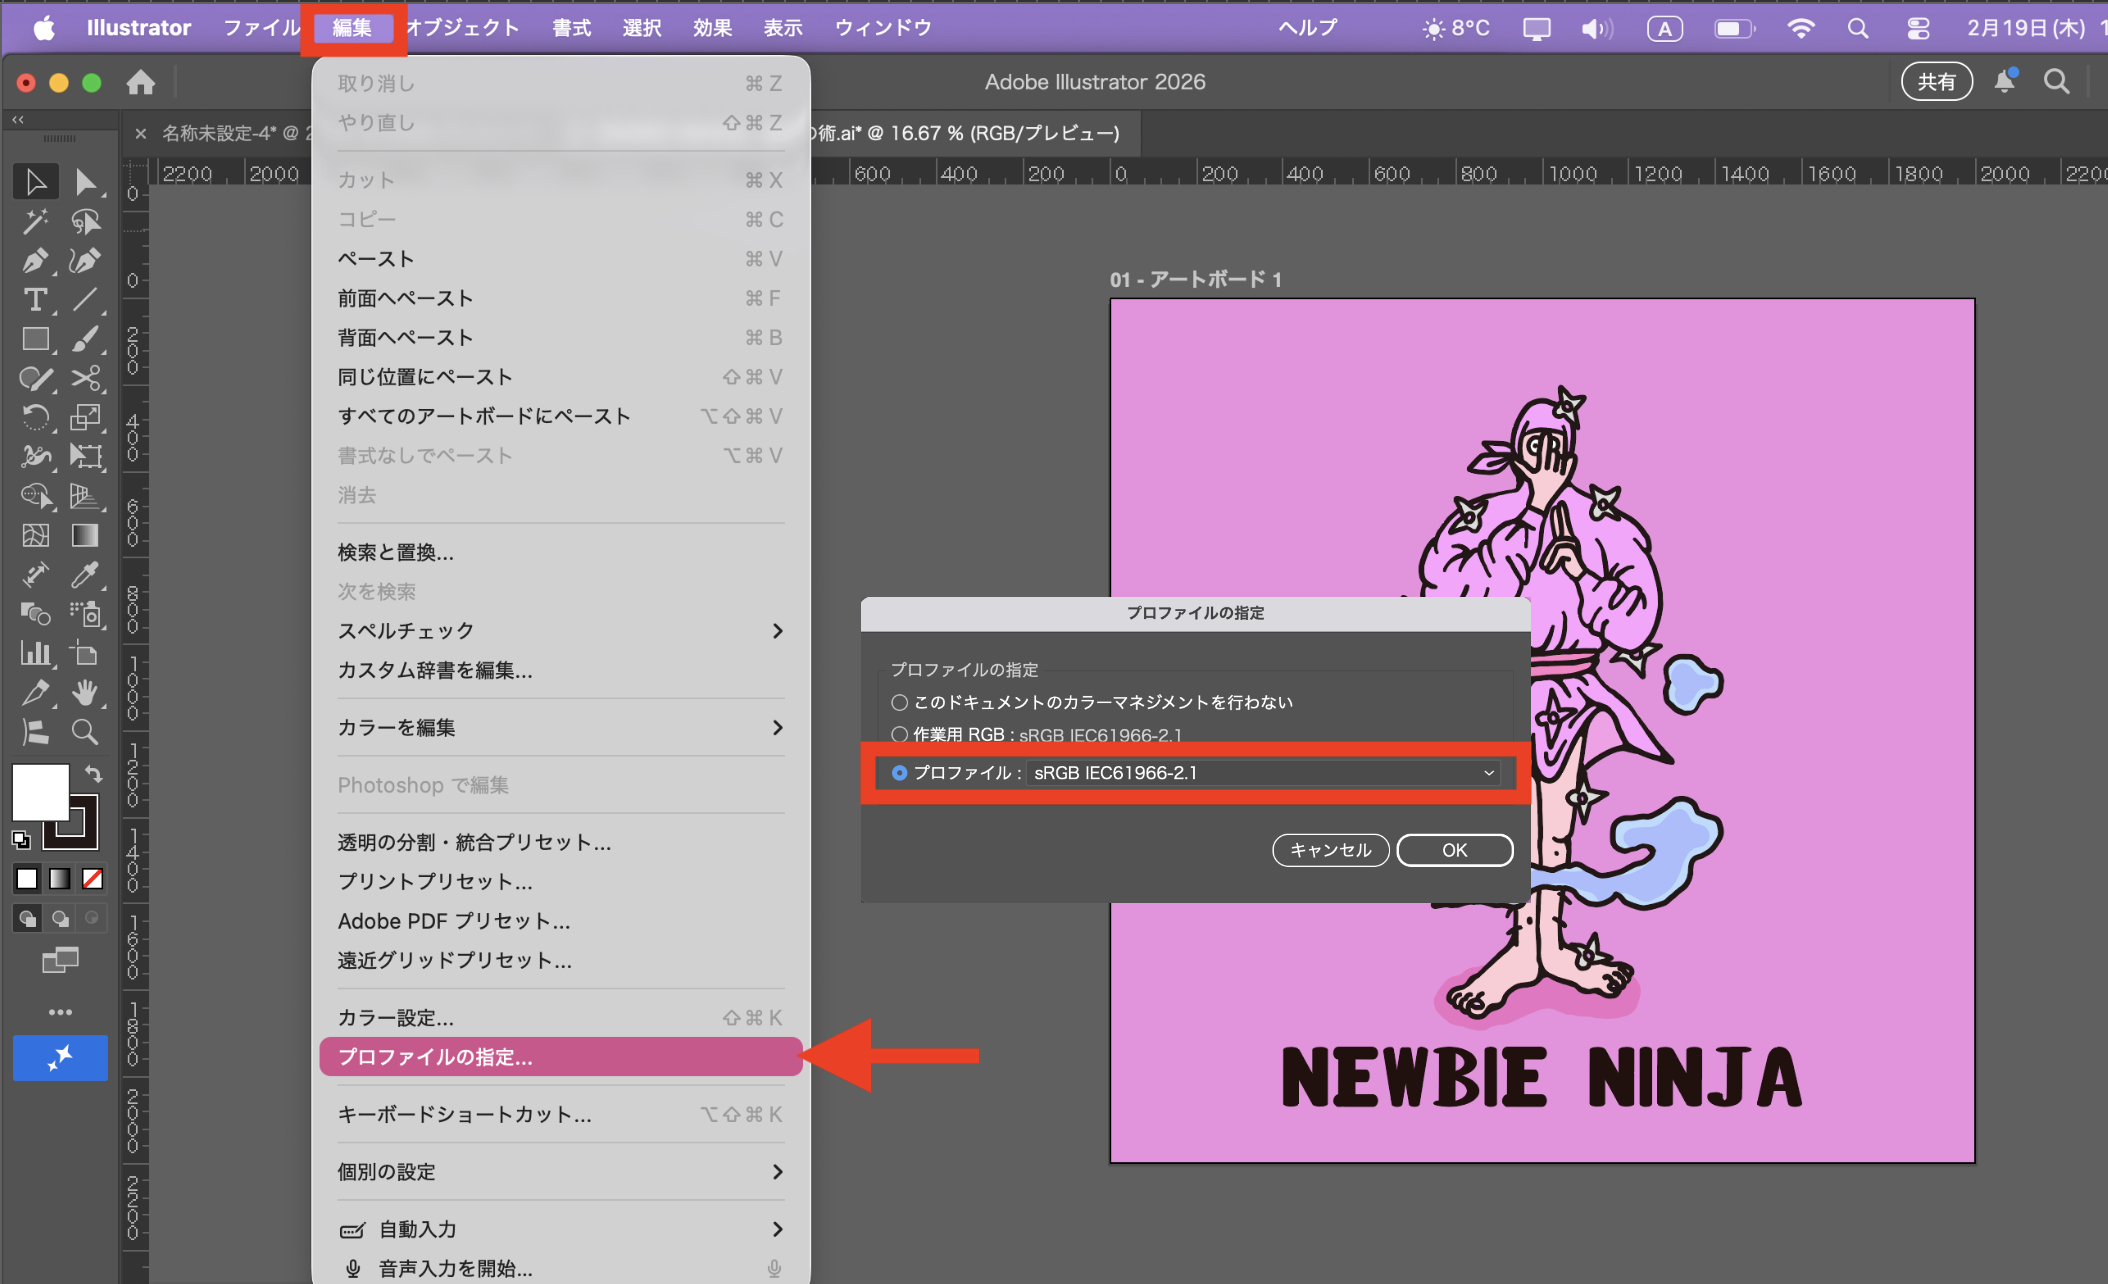
Task: Select the Pen tool
Action: coord(34,261)
